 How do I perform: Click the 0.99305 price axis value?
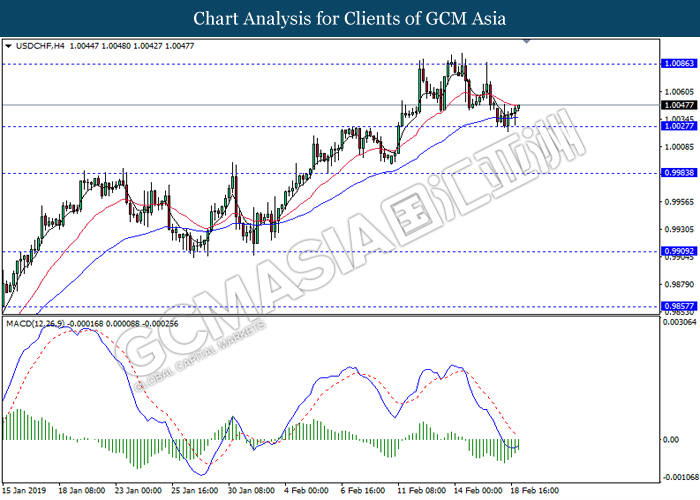tap(679, 229)
